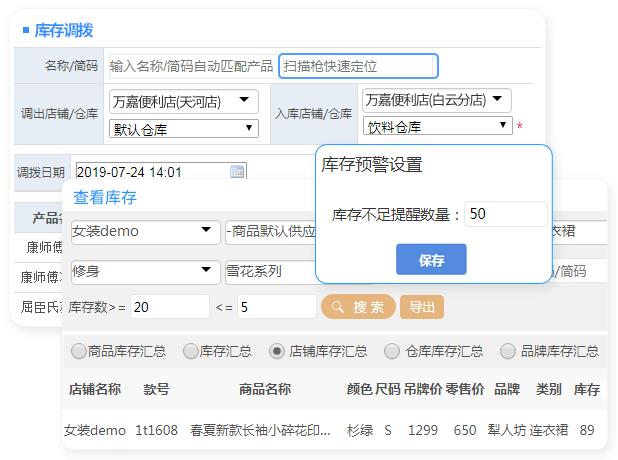Select the 商品库存汇总 radio button
618x460 pixels.
(x=78, y=351)
